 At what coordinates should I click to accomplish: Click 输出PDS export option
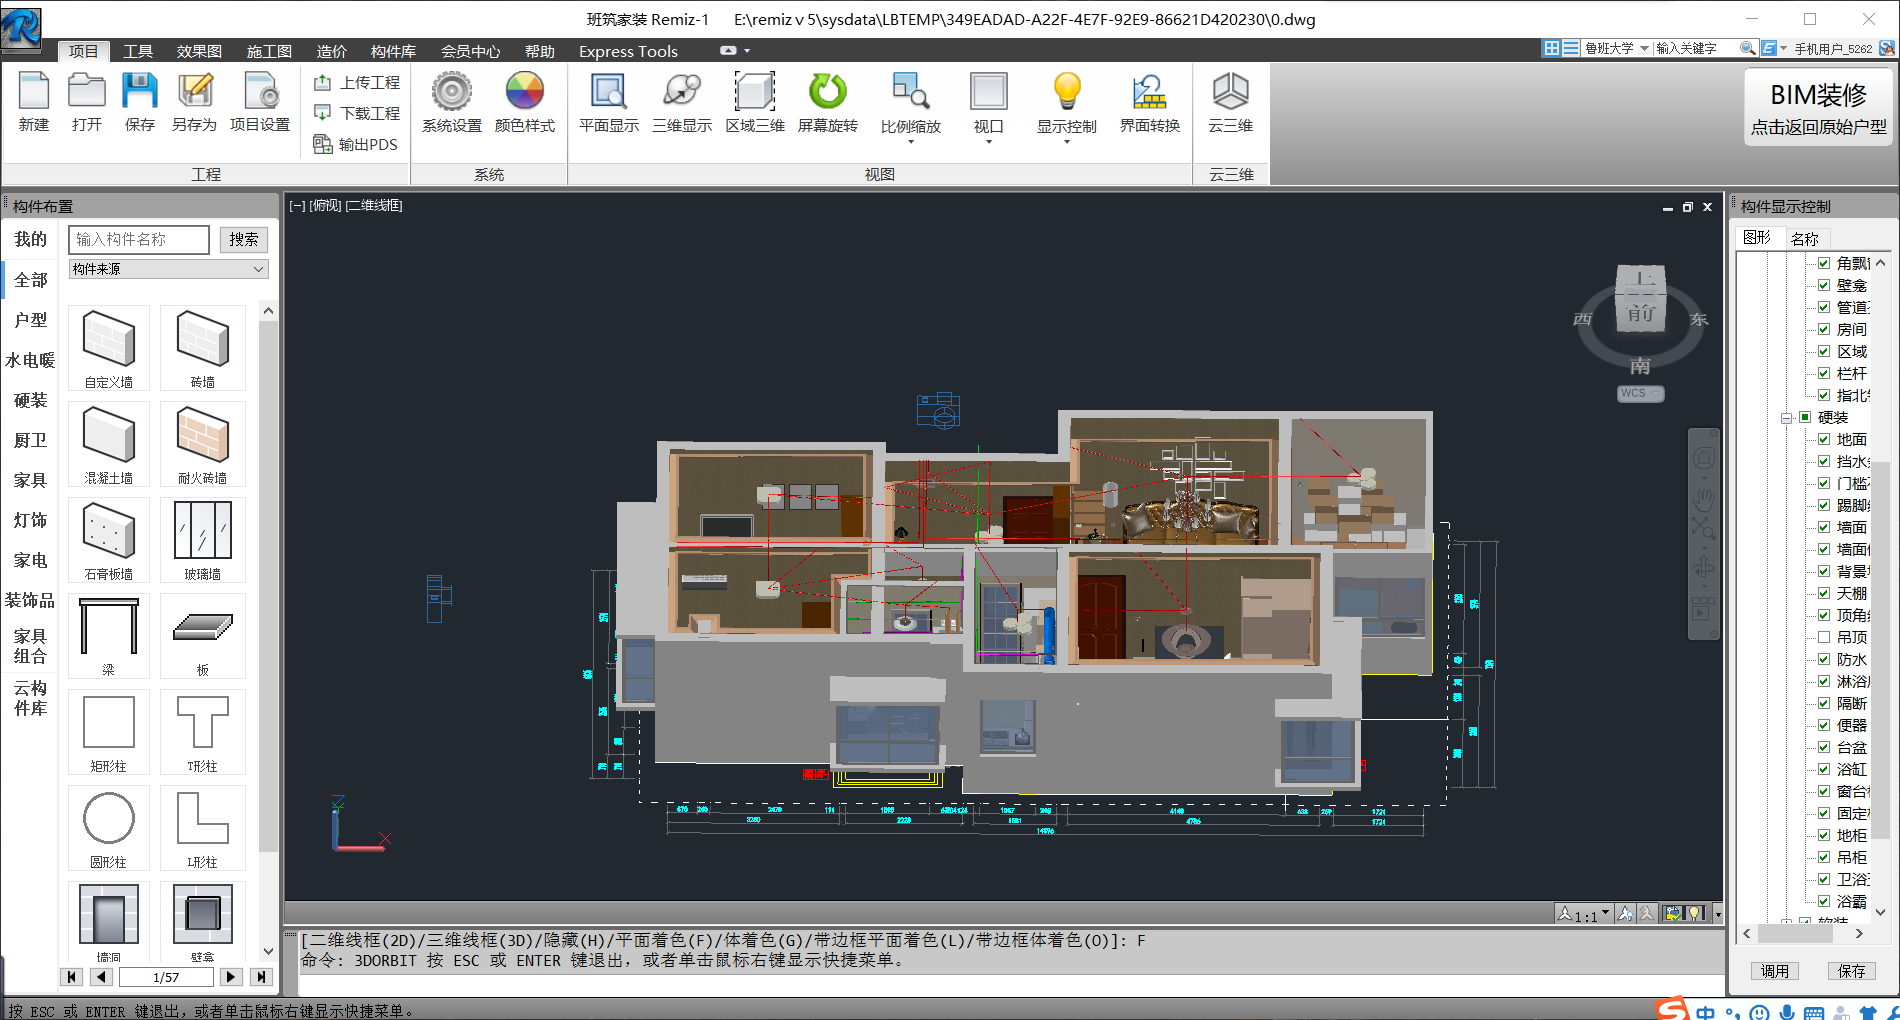pyautogui.click(x=355, y=144)
